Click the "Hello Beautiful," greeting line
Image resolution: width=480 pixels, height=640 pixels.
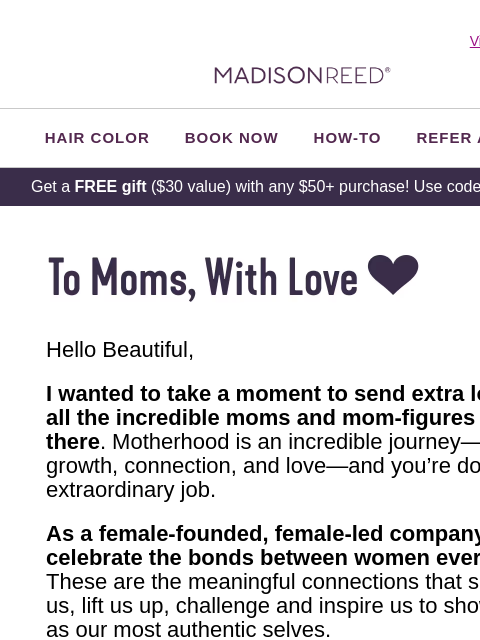pyautogui.click(x=120, y=350)
